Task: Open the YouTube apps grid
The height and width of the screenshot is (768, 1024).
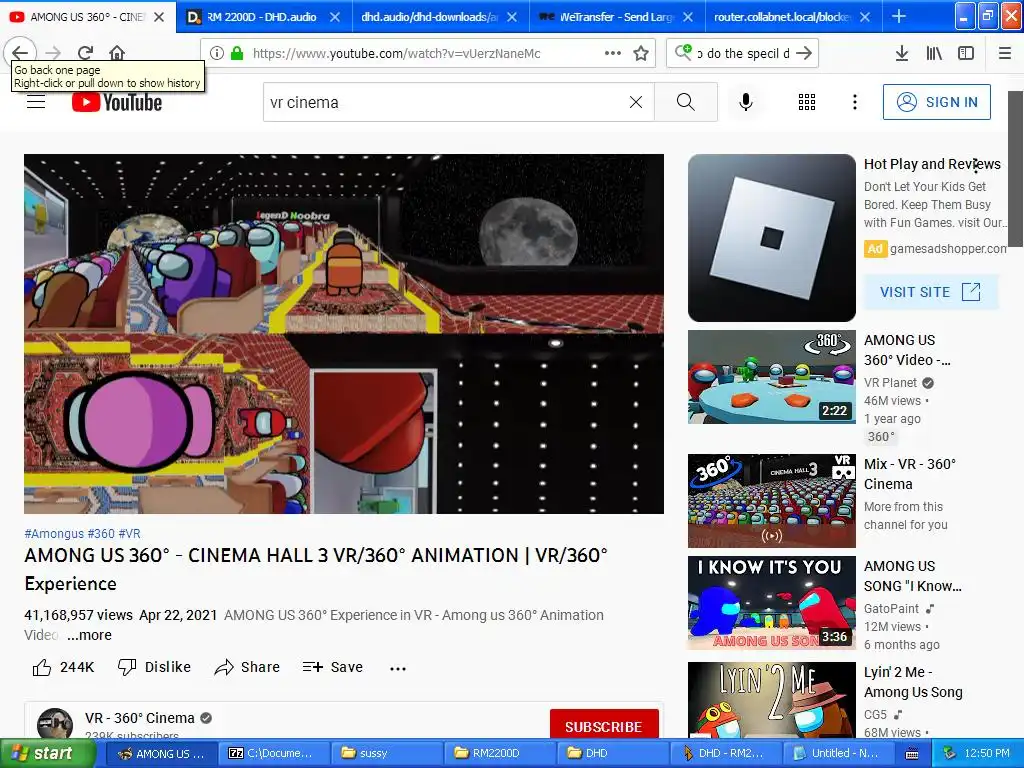Action: pyautogui.click(x=807, y=102)
